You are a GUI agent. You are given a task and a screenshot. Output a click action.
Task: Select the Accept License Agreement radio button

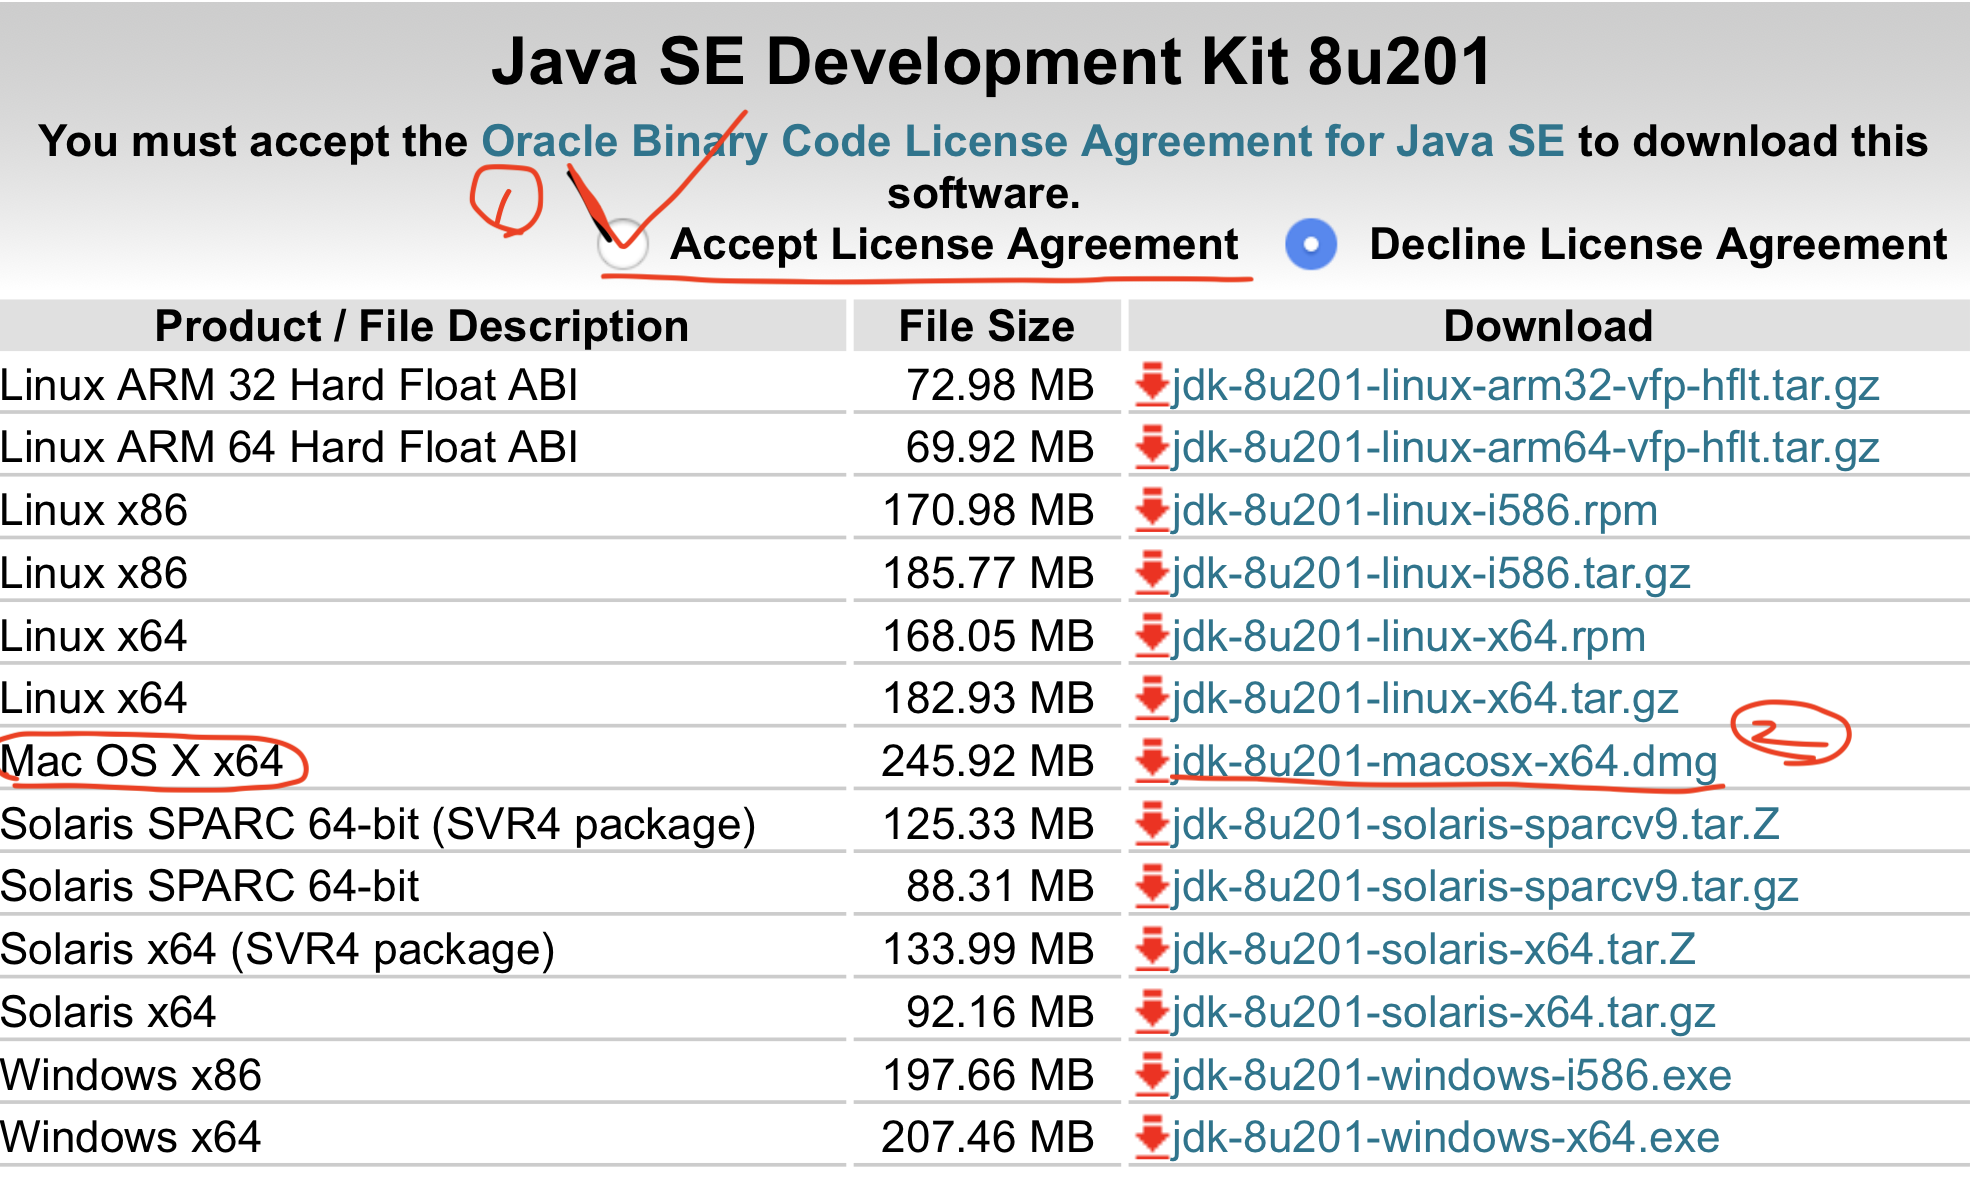coord(623,245)
